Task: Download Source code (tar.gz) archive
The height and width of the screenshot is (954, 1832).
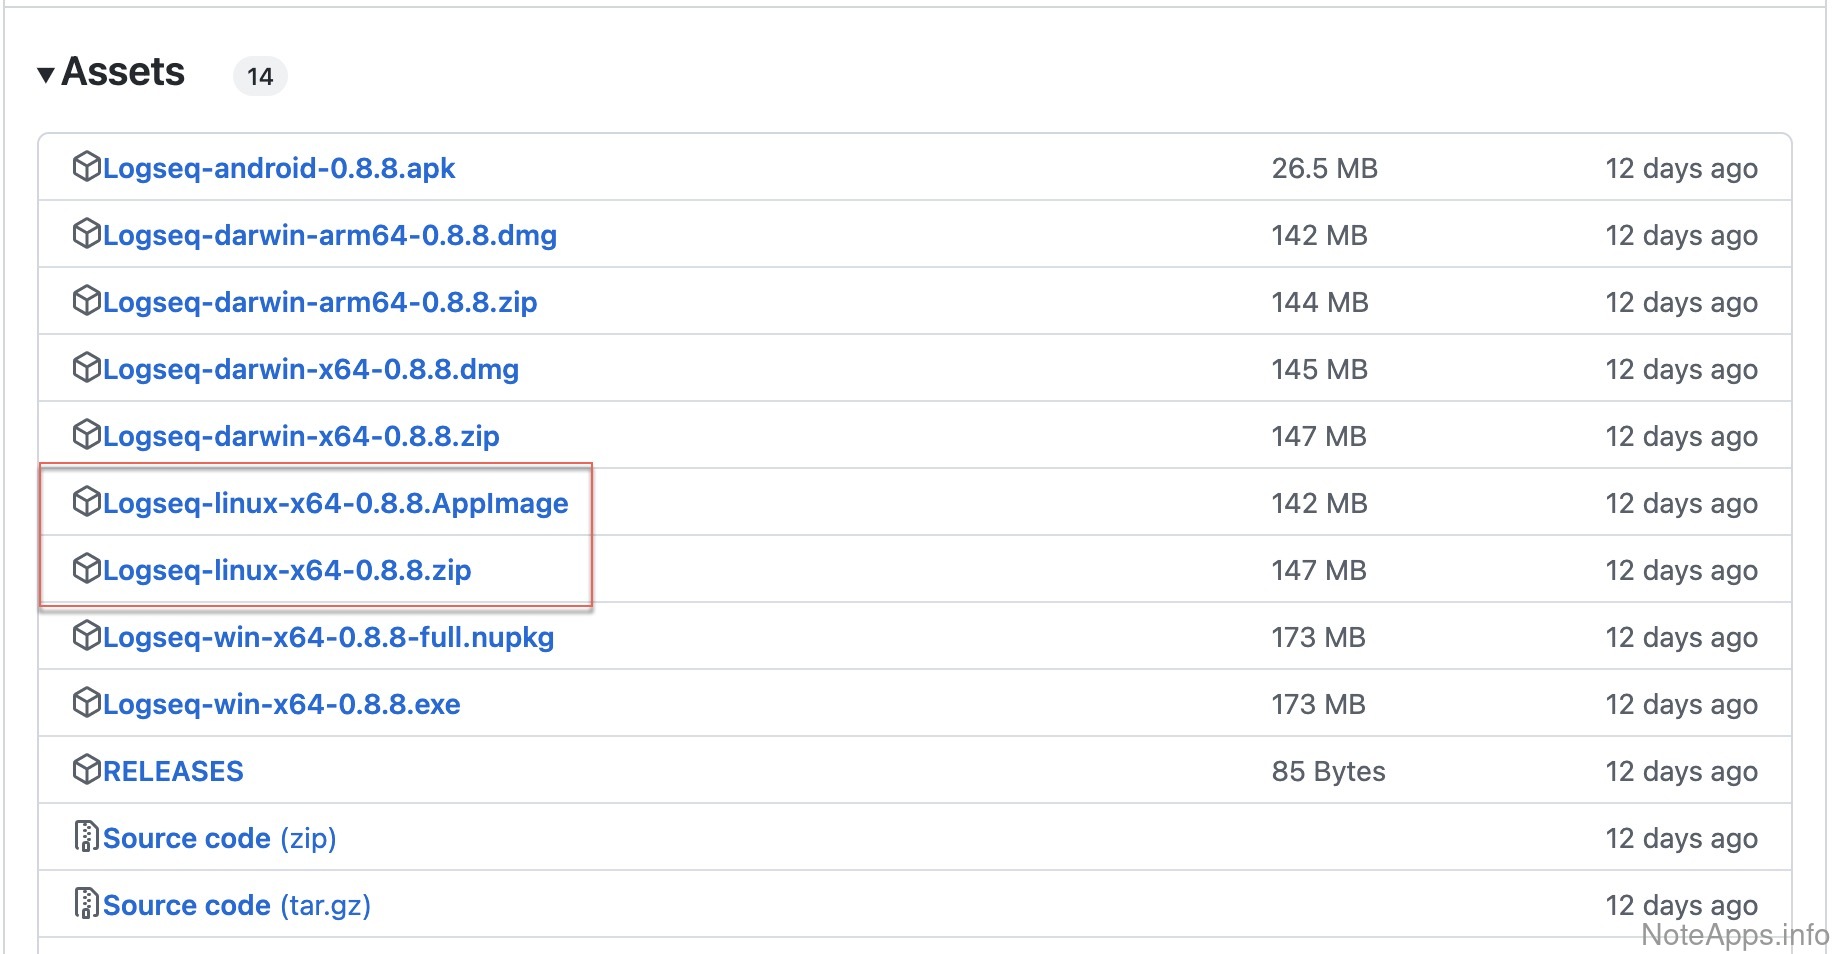Action: (x=237, y=905)
